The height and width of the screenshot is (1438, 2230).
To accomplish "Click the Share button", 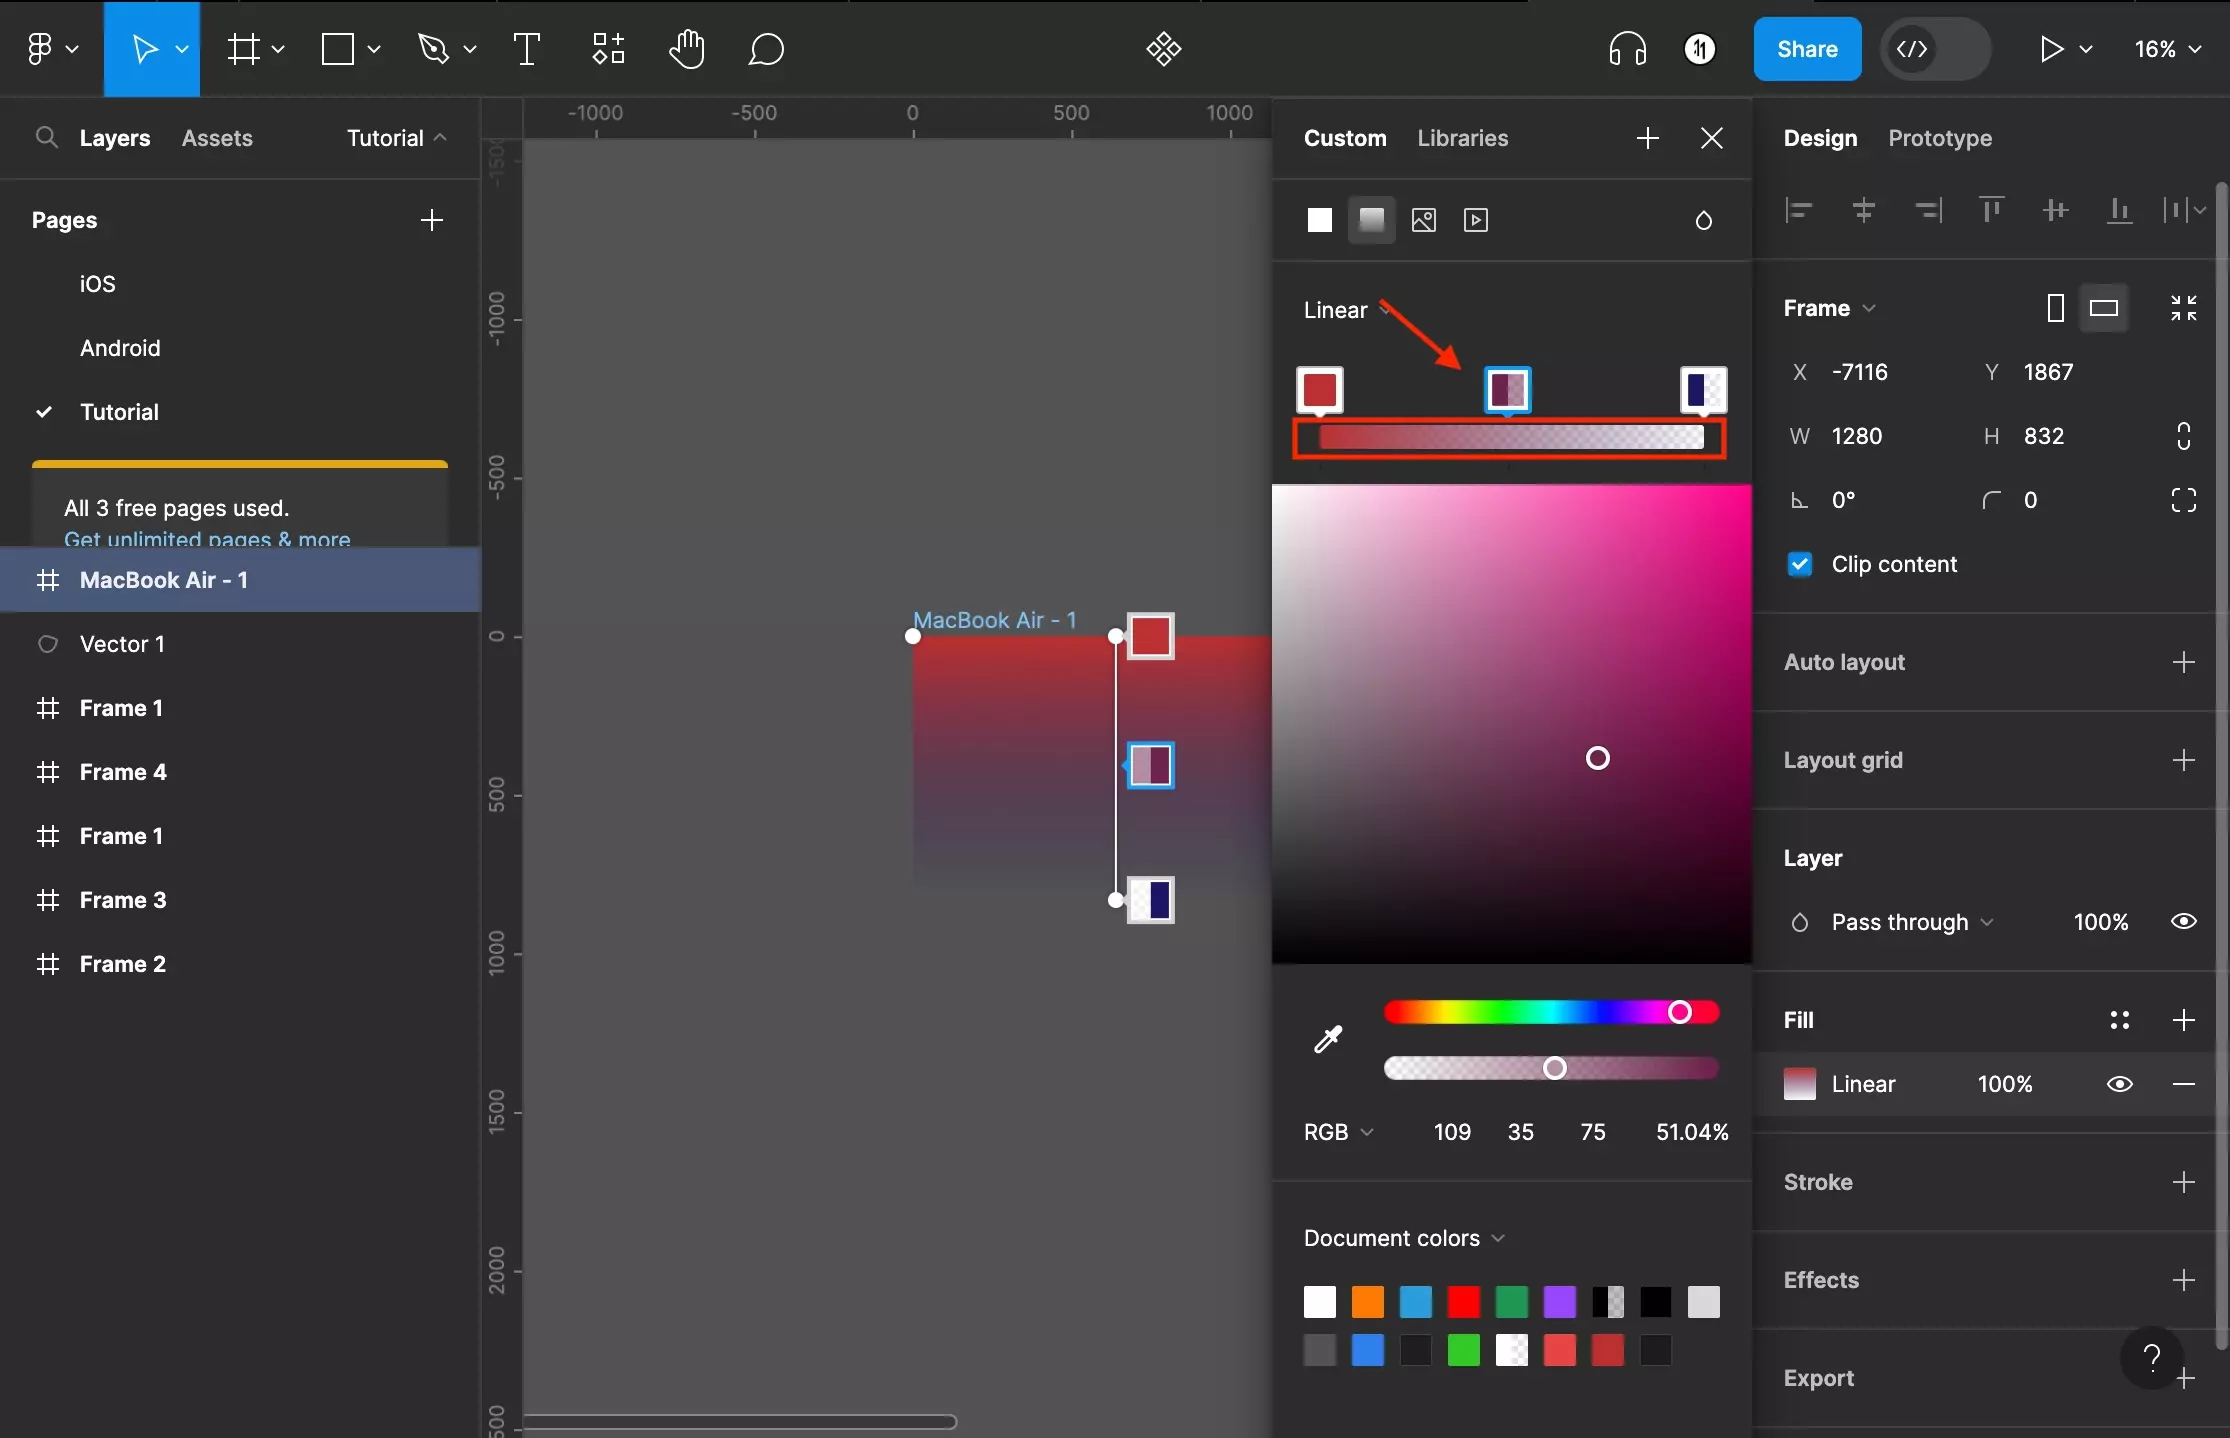I will (1806, 48).
